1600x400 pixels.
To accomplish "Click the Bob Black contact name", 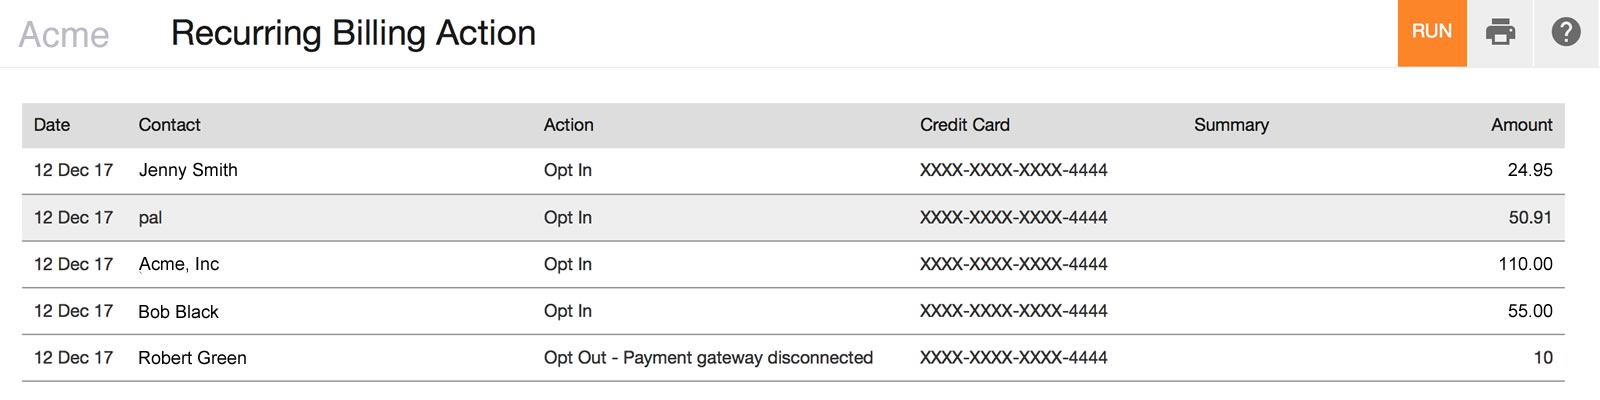I will (x=178, y=312).
